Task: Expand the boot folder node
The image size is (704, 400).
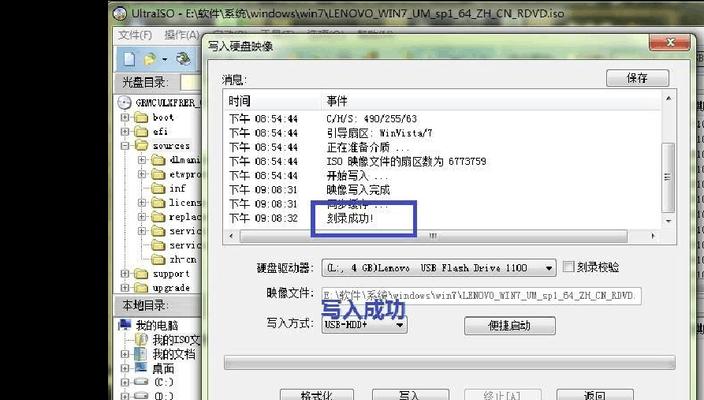Action: [x=125, y=118]
